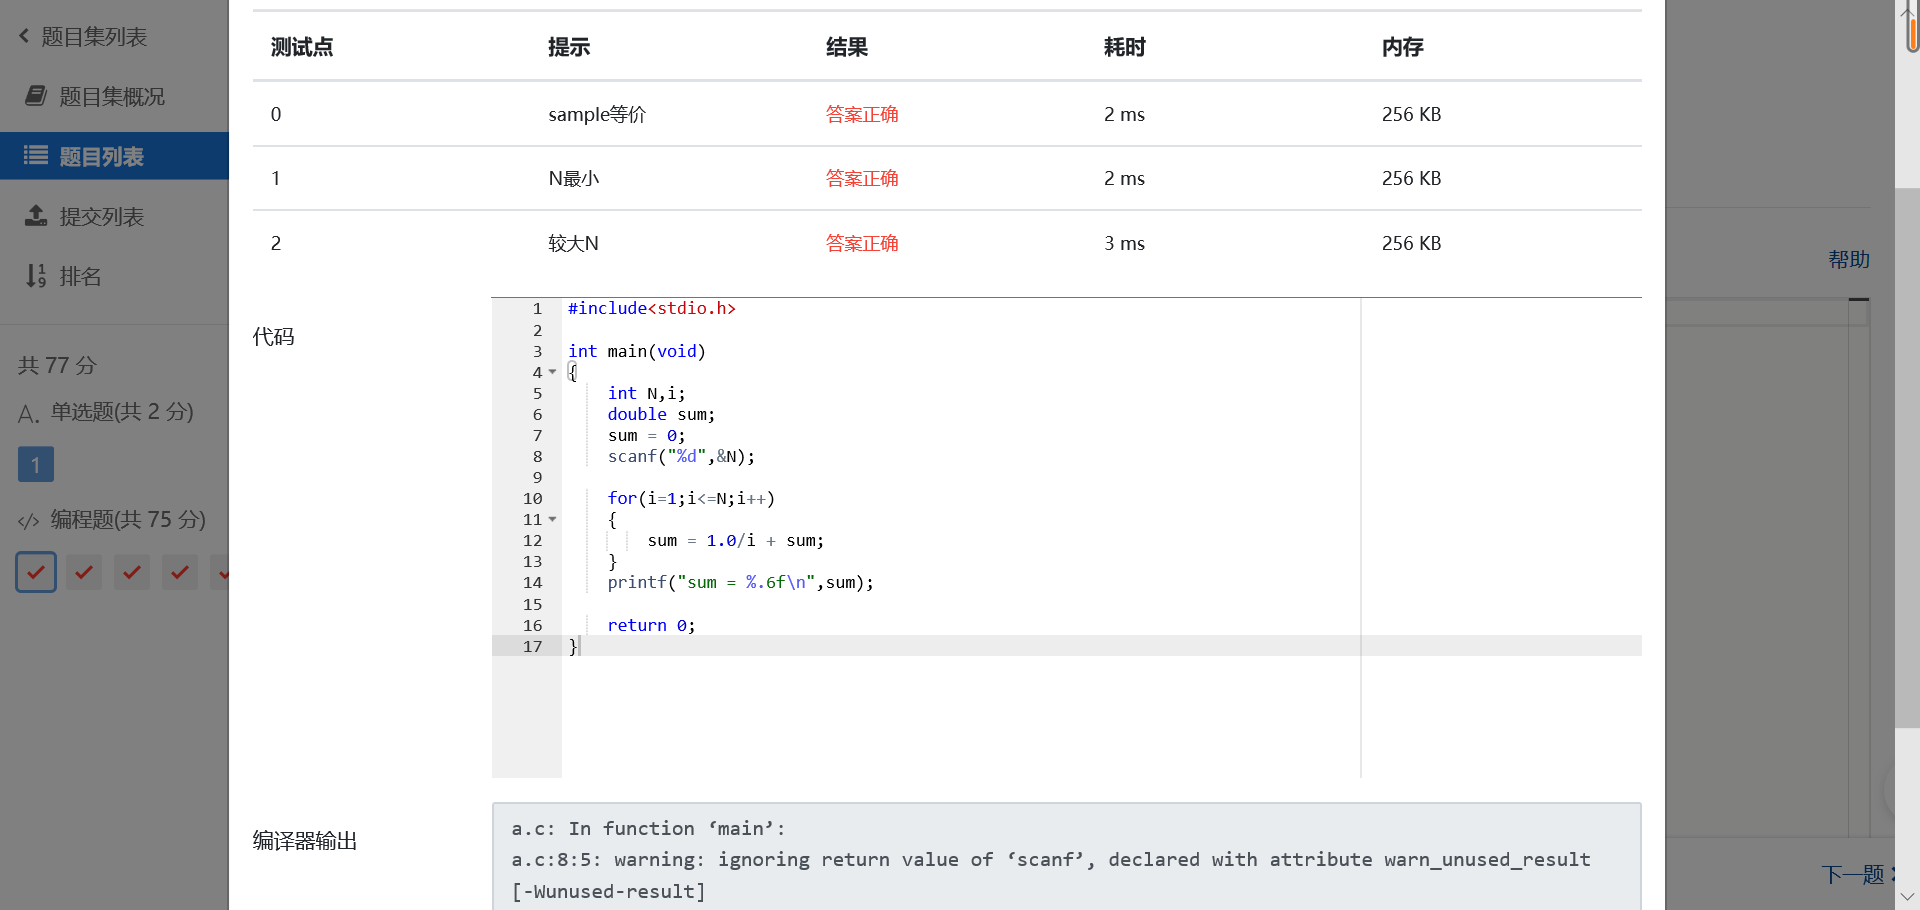The height and width of the screenshot is (910, 1920).
Task: Collapse the for-loop fold at line 11
Action: 552,519
